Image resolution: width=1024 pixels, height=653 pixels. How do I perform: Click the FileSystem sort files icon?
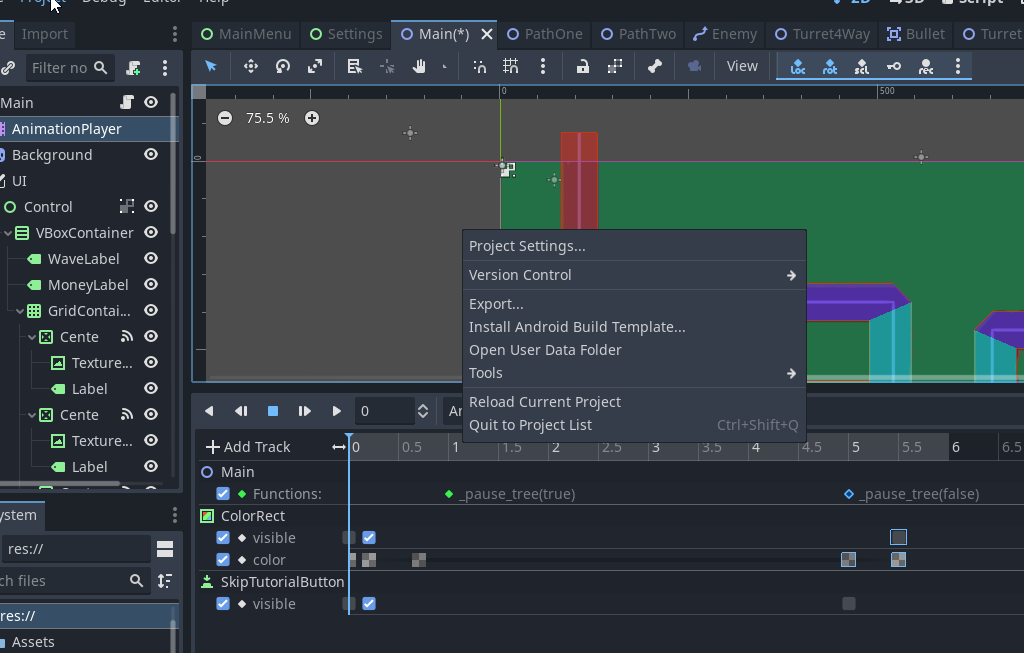click(x=165, y=581)
